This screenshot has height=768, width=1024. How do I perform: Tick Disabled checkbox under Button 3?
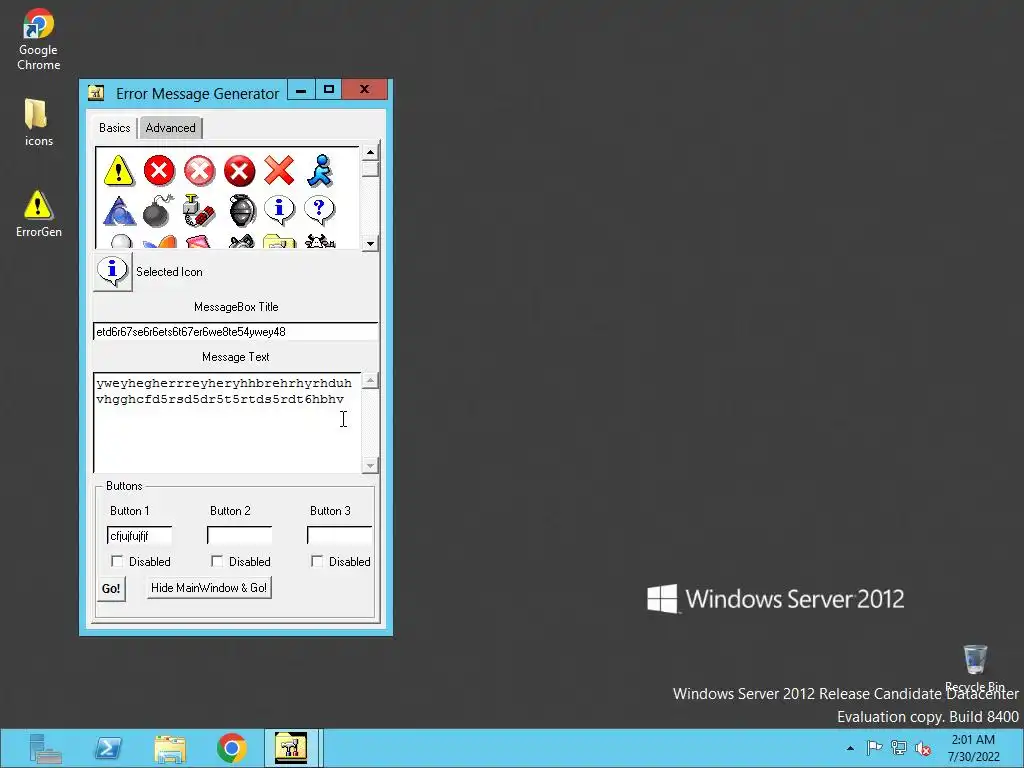coord(317,561)
